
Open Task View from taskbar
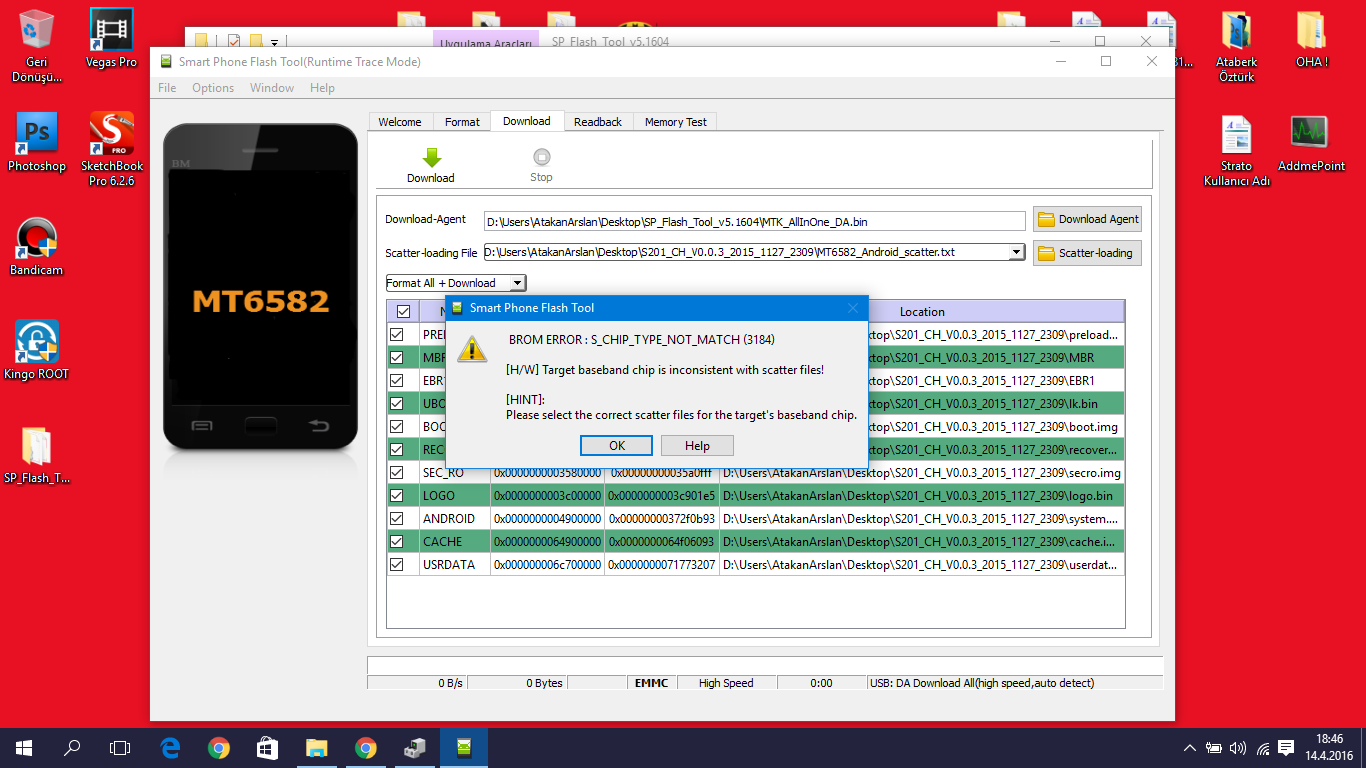[x=120, y=747]
